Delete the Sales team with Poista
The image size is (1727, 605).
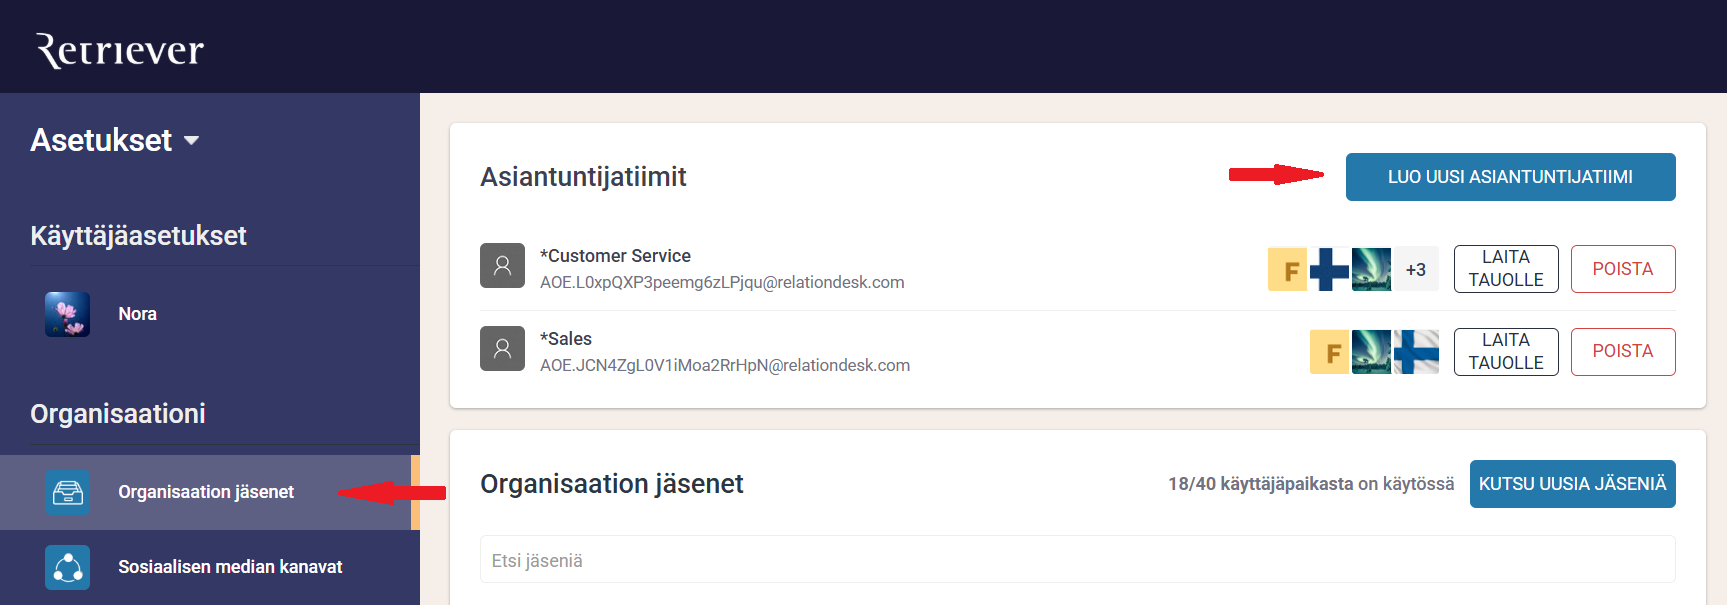point(1622,352)
